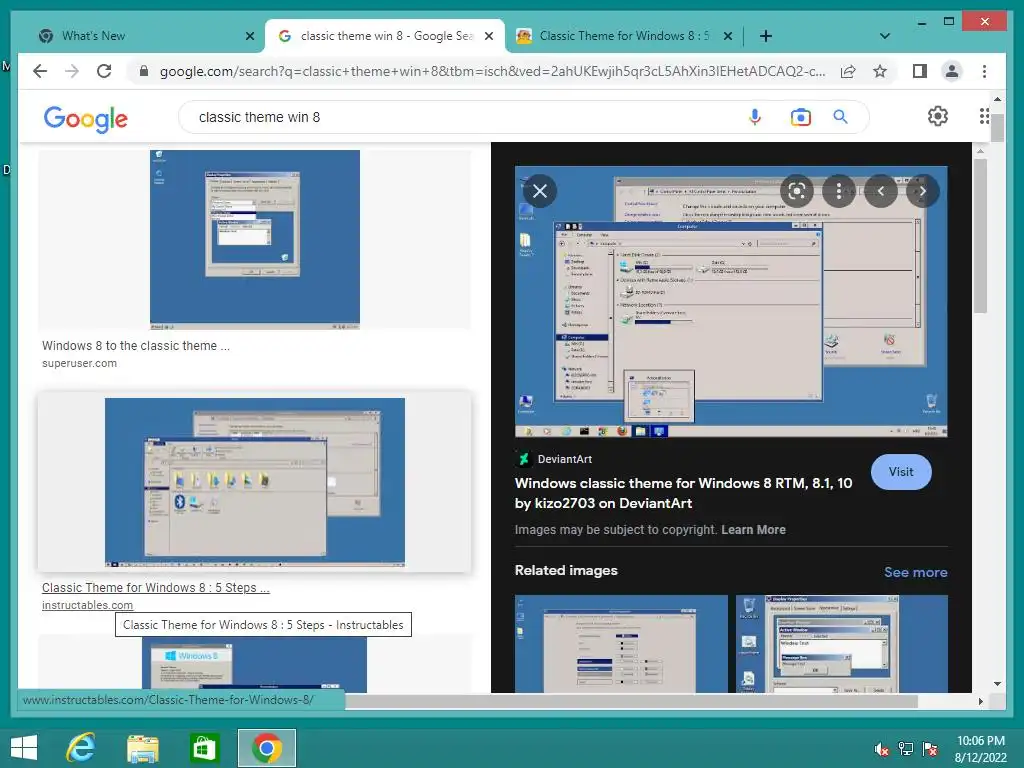Image resolution: width=1024 pixels, height=768 pixels.
Task: Open the Windows 8 logo result thumbnail
Action: pyautogui.click(x=255, y=664)
